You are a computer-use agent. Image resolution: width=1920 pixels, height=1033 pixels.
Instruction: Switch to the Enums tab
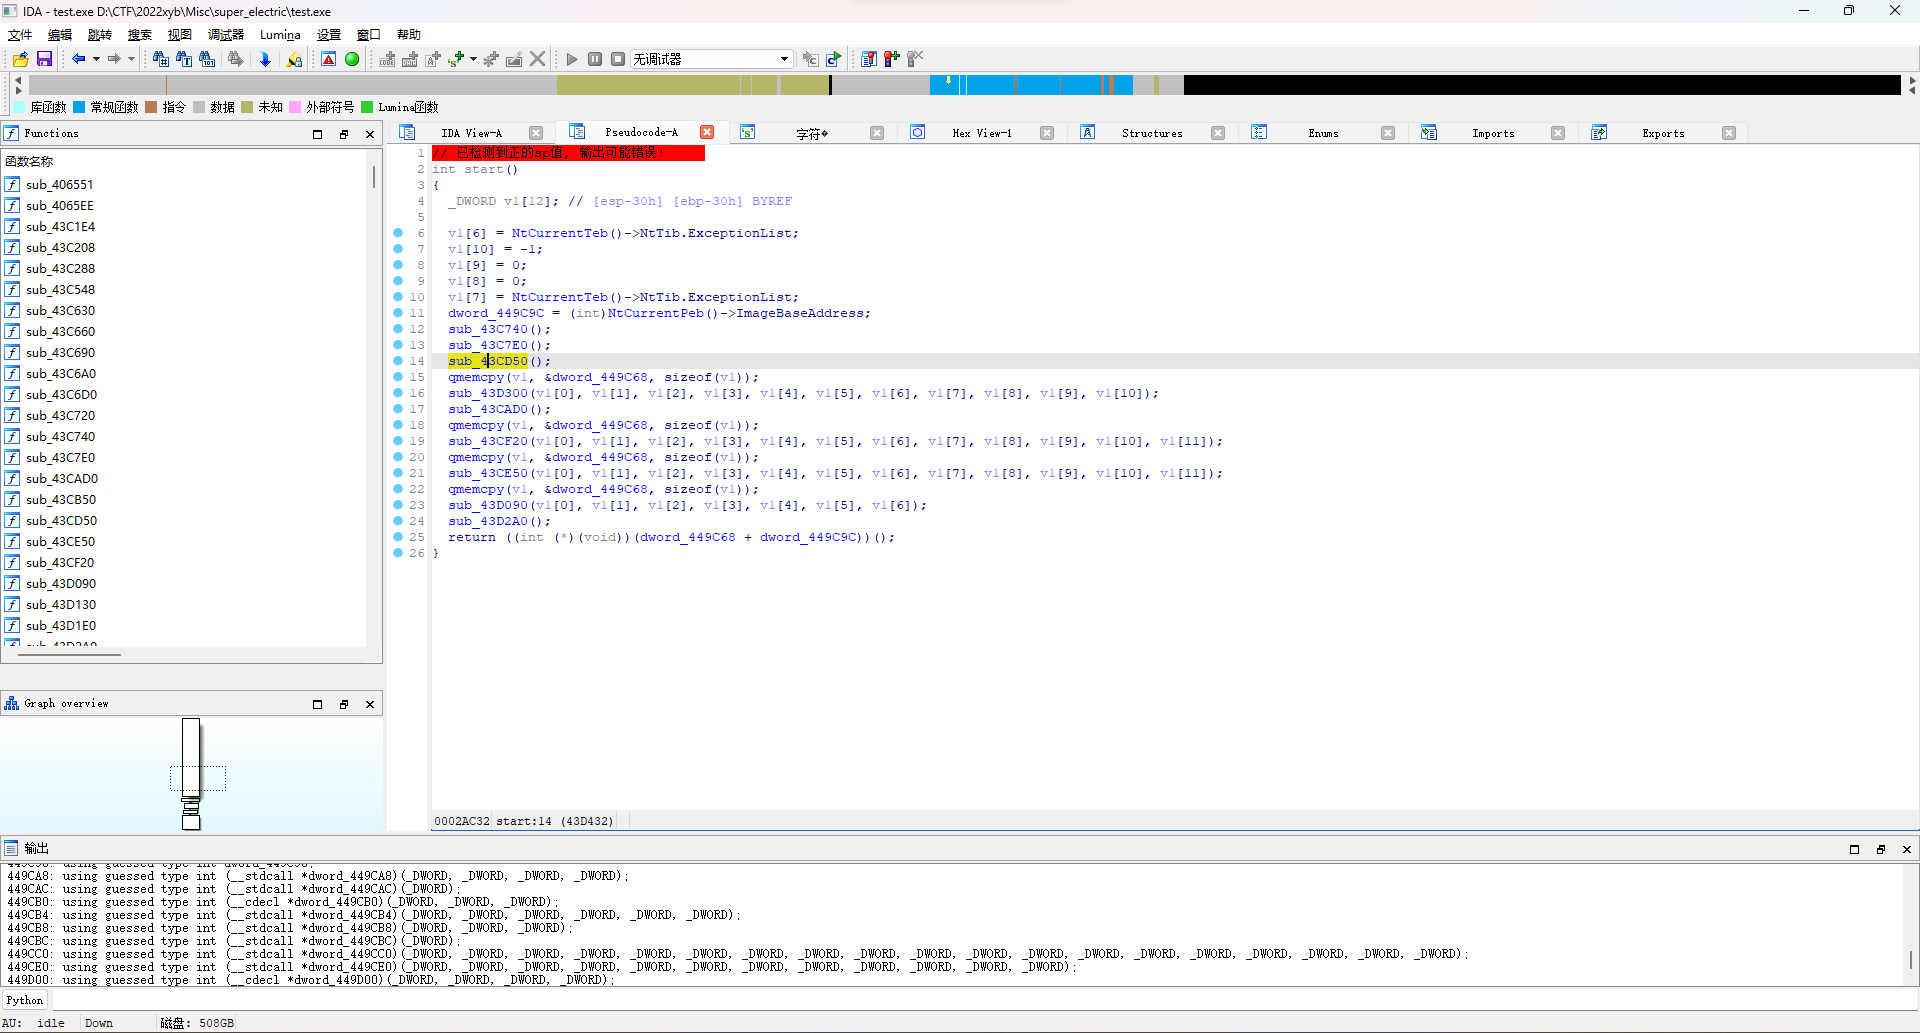(1323, 133)
